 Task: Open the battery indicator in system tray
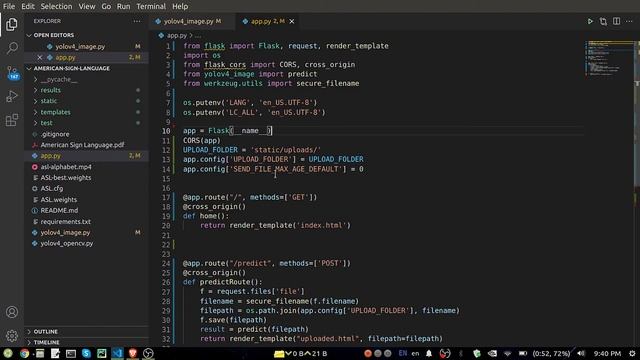point(523,353)
